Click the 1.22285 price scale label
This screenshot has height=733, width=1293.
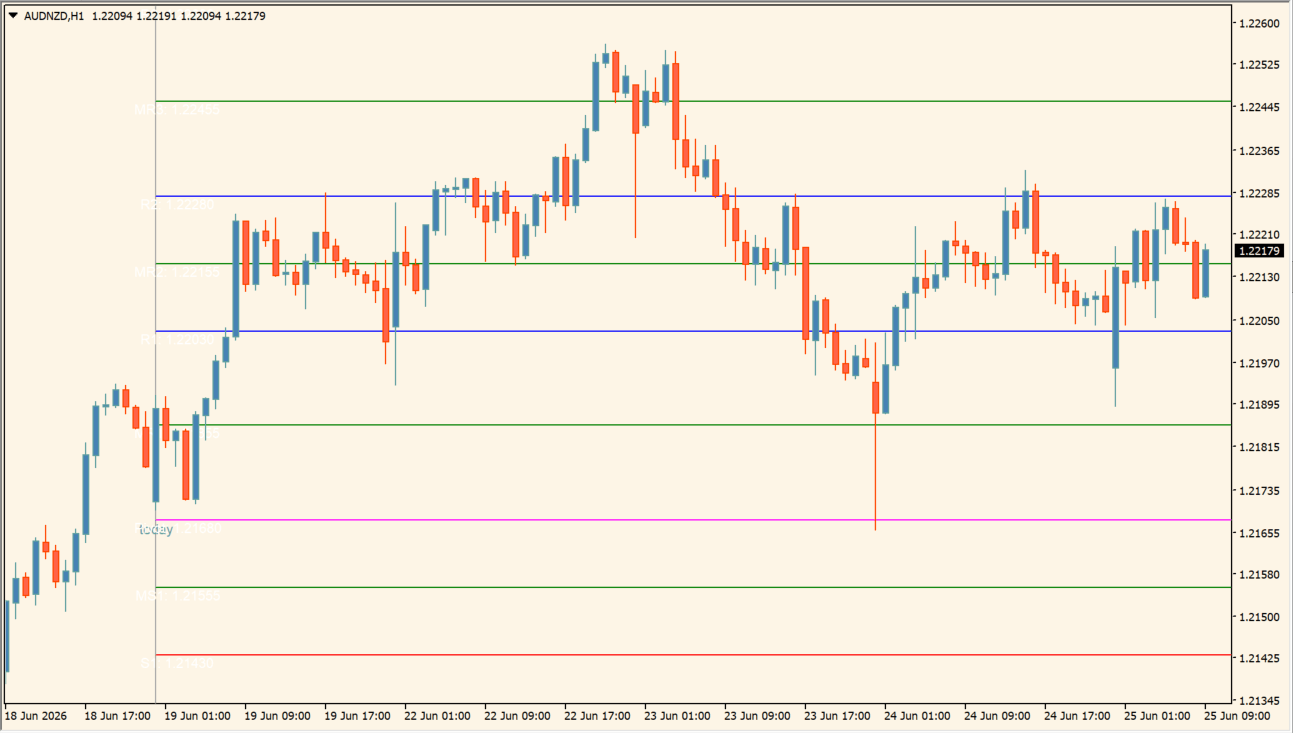(x=1258, y=193)
